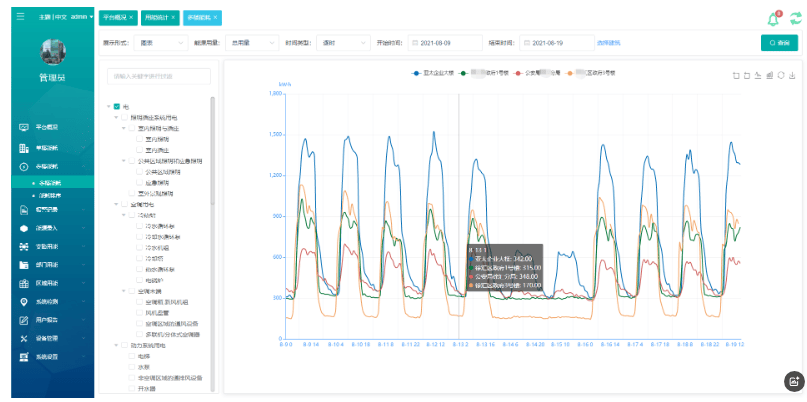Viewport: 807px width, 402px height.
Task: Check the 冷却塔 checkbox in tree
Action: tap(139, 258)
